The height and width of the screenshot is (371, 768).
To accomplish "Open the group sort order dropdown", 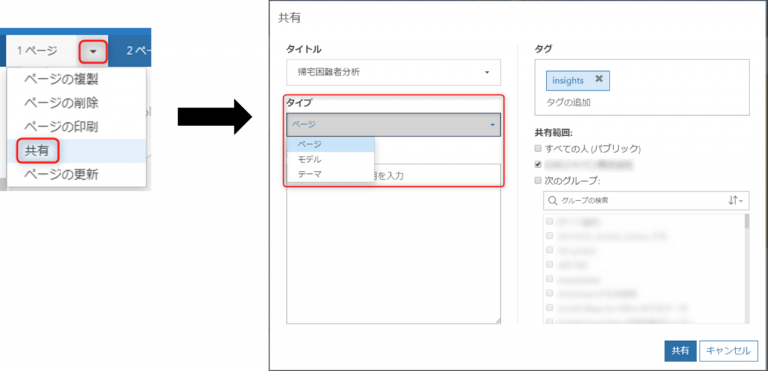I will 736,200.
